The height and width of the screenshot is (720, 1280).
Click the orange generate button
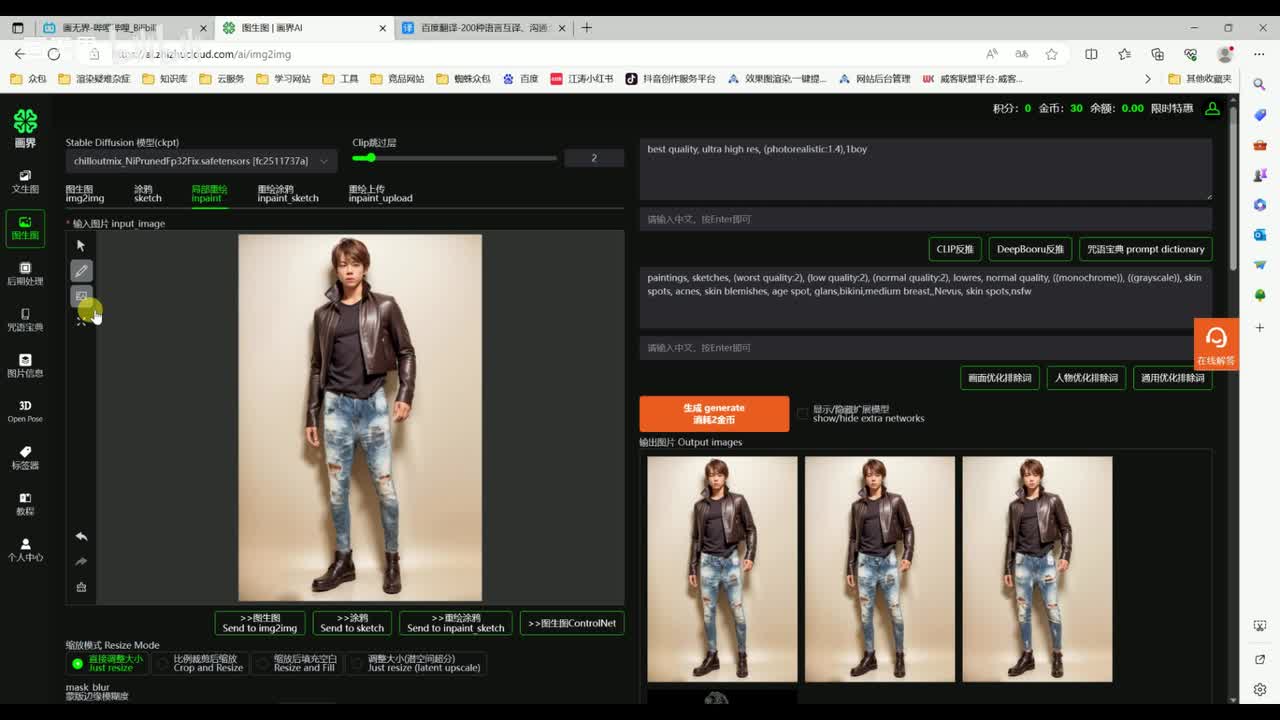714,414
